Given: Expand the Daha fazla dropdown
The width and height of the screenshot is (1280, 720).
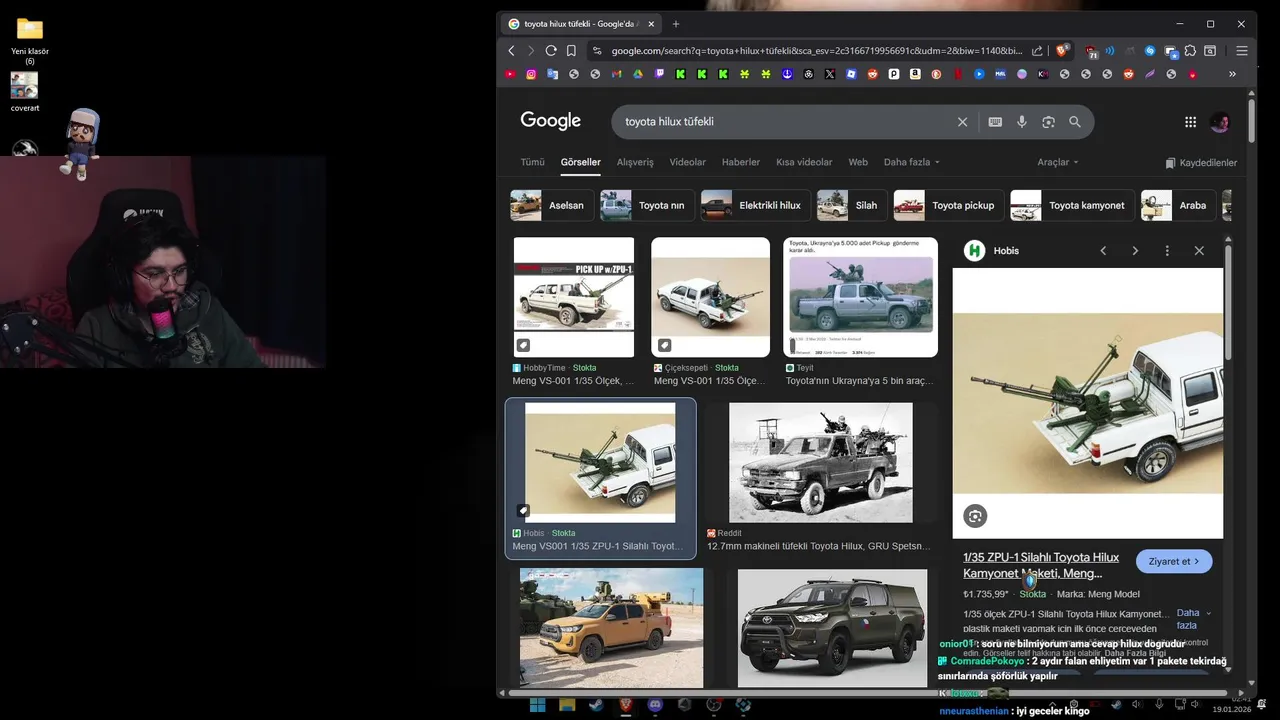Looking at the screenshot, I should (911, 162).
